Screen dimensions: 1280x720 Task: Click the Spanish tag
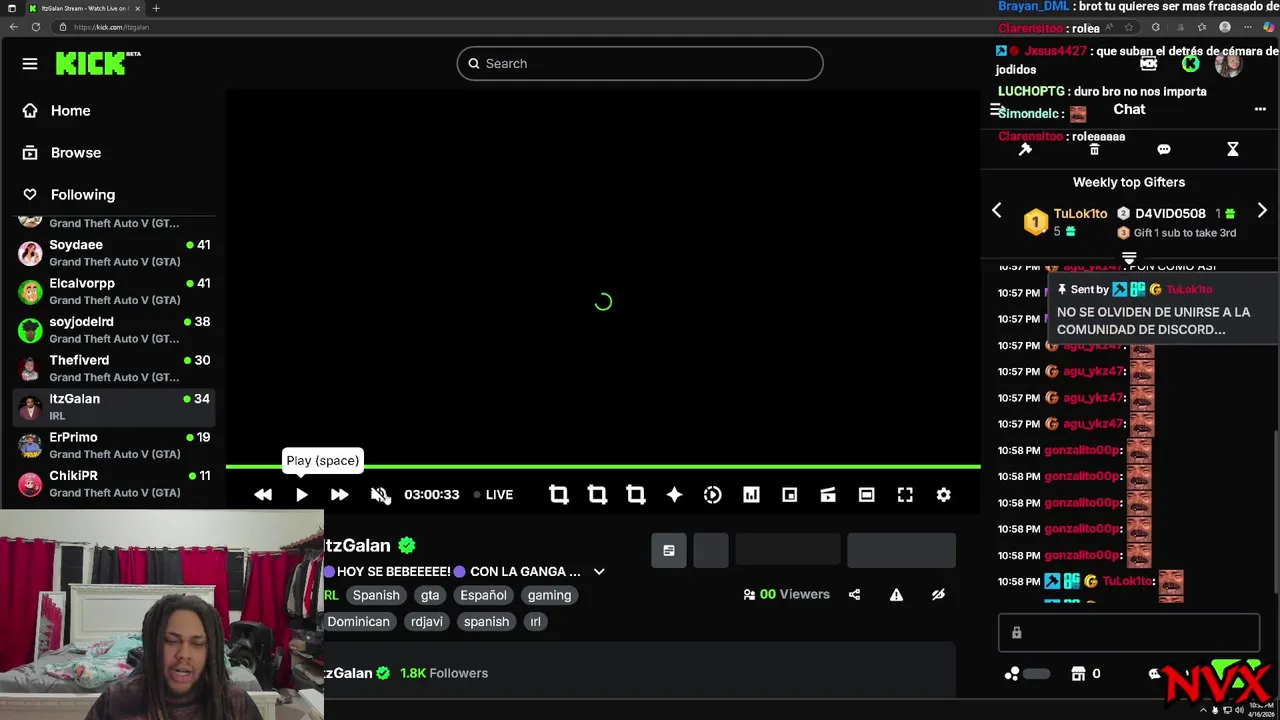pyautogui.click(x=376, y=595)
